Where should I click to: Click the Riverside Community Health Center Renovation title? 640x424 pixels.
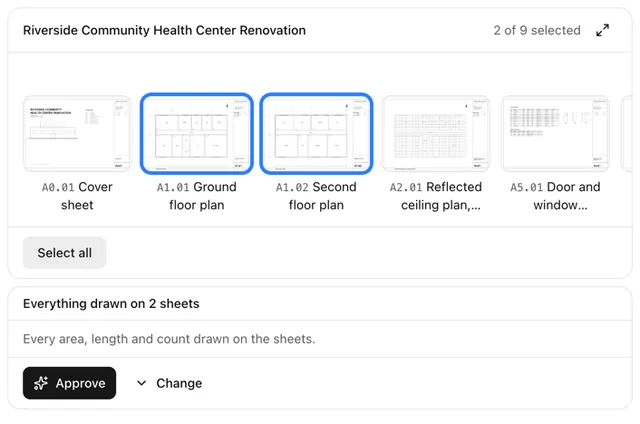(x=164, y=30)
